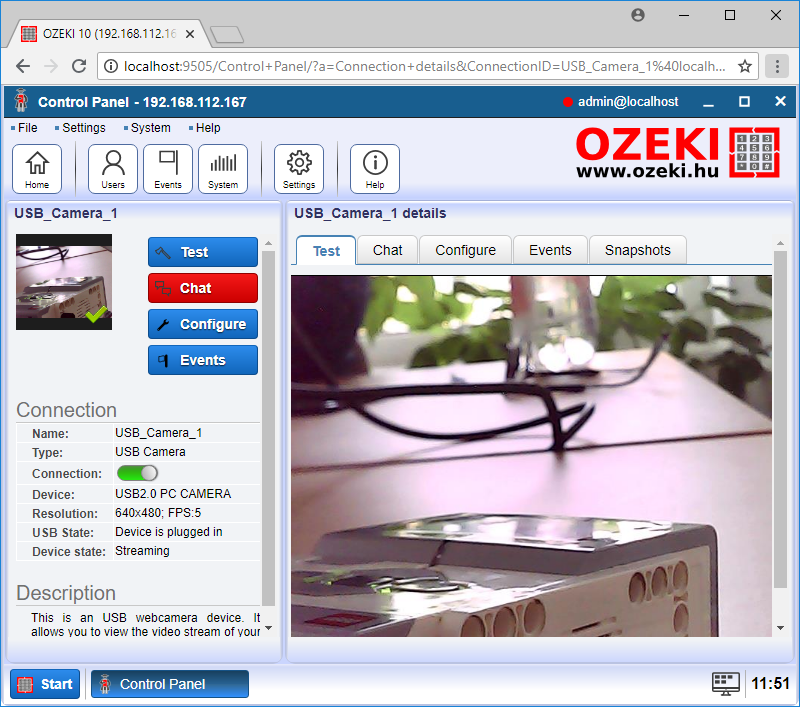Maximize the Control Panel inner window
The width and height of the screenshot is (800, 707).
pos(744,102)
